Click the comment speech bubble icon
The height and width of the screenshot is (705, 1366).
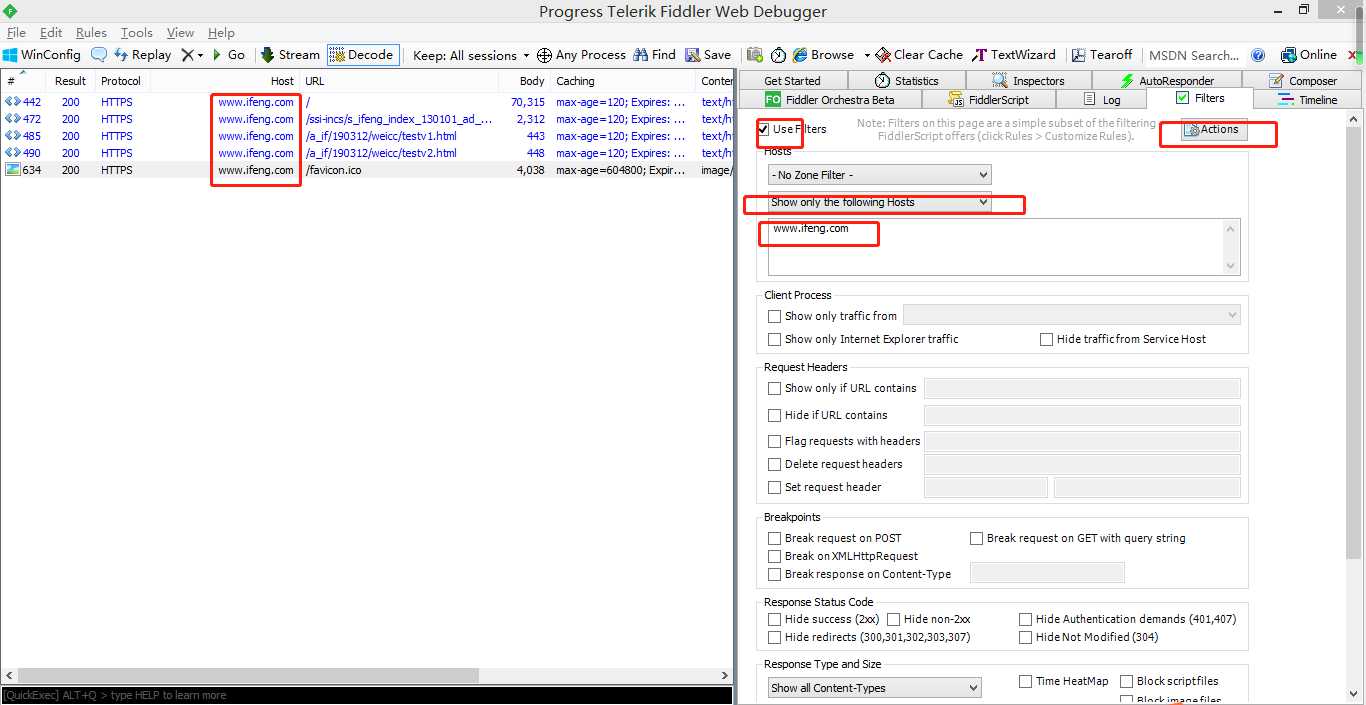point(99,55)
